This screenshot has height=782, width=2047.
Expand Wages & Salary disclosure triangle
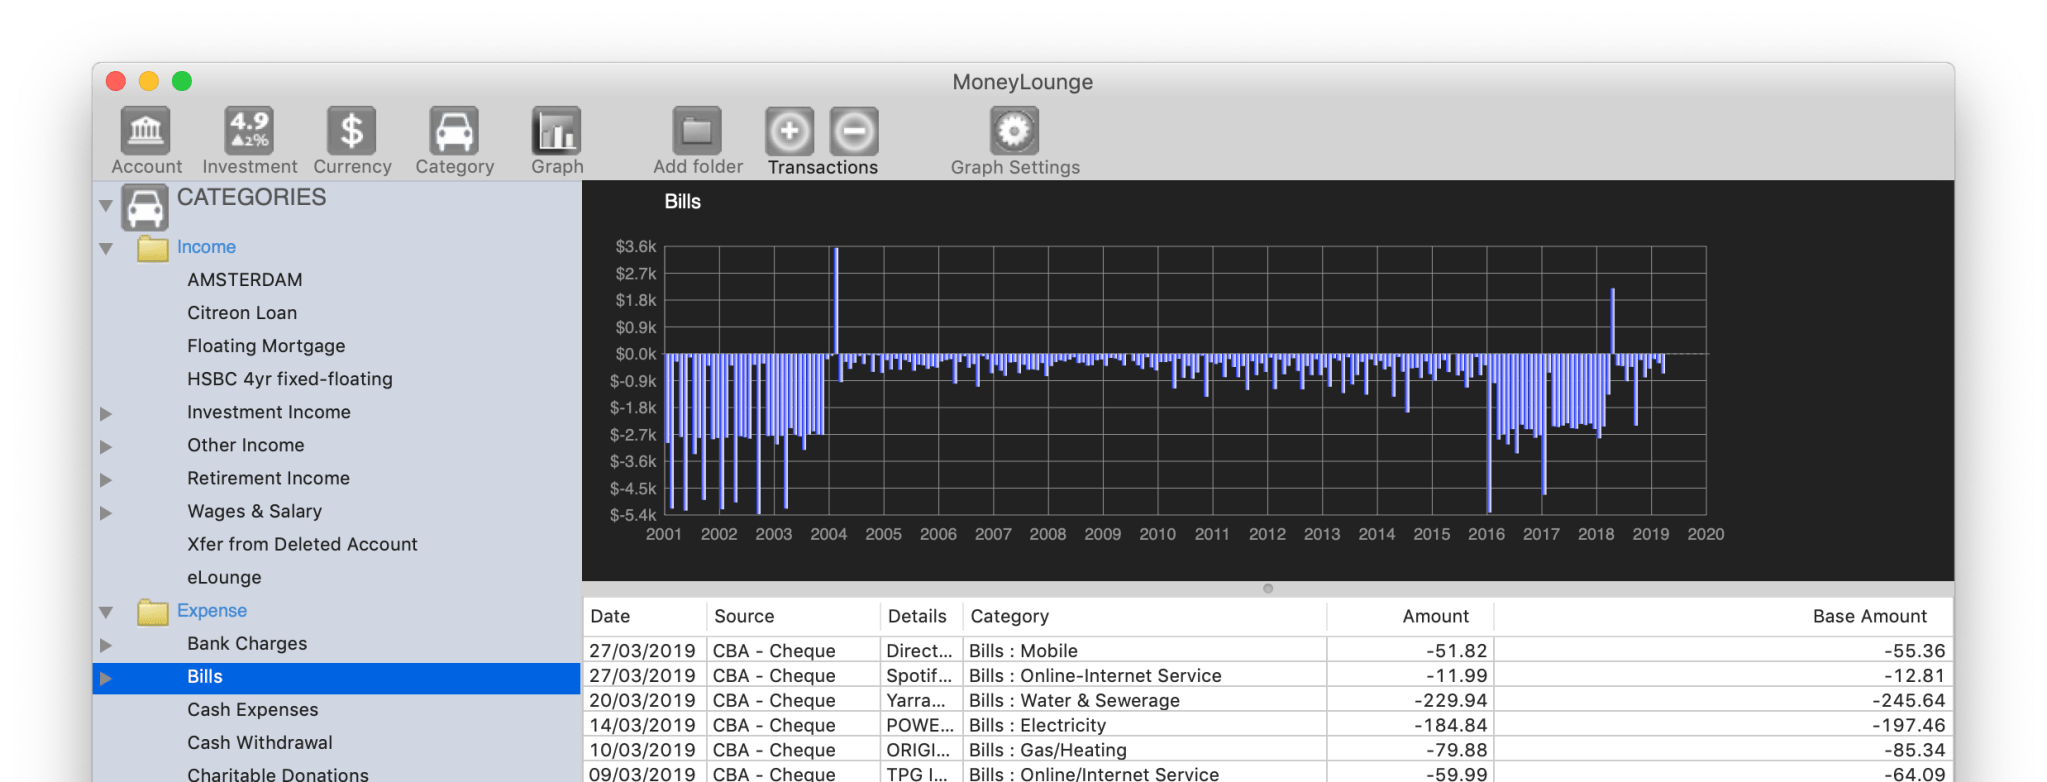coord(106,513)
